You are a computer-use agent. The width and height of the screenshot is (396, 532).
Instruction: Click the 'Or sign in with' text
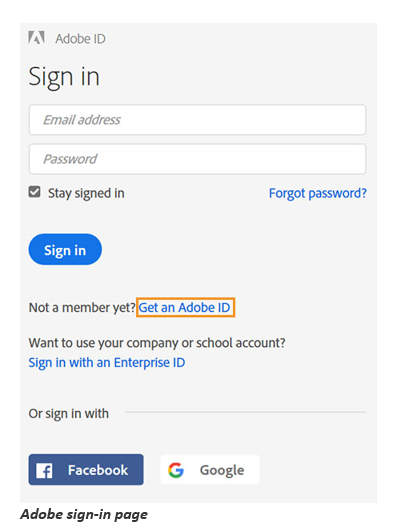pos(69,414)
